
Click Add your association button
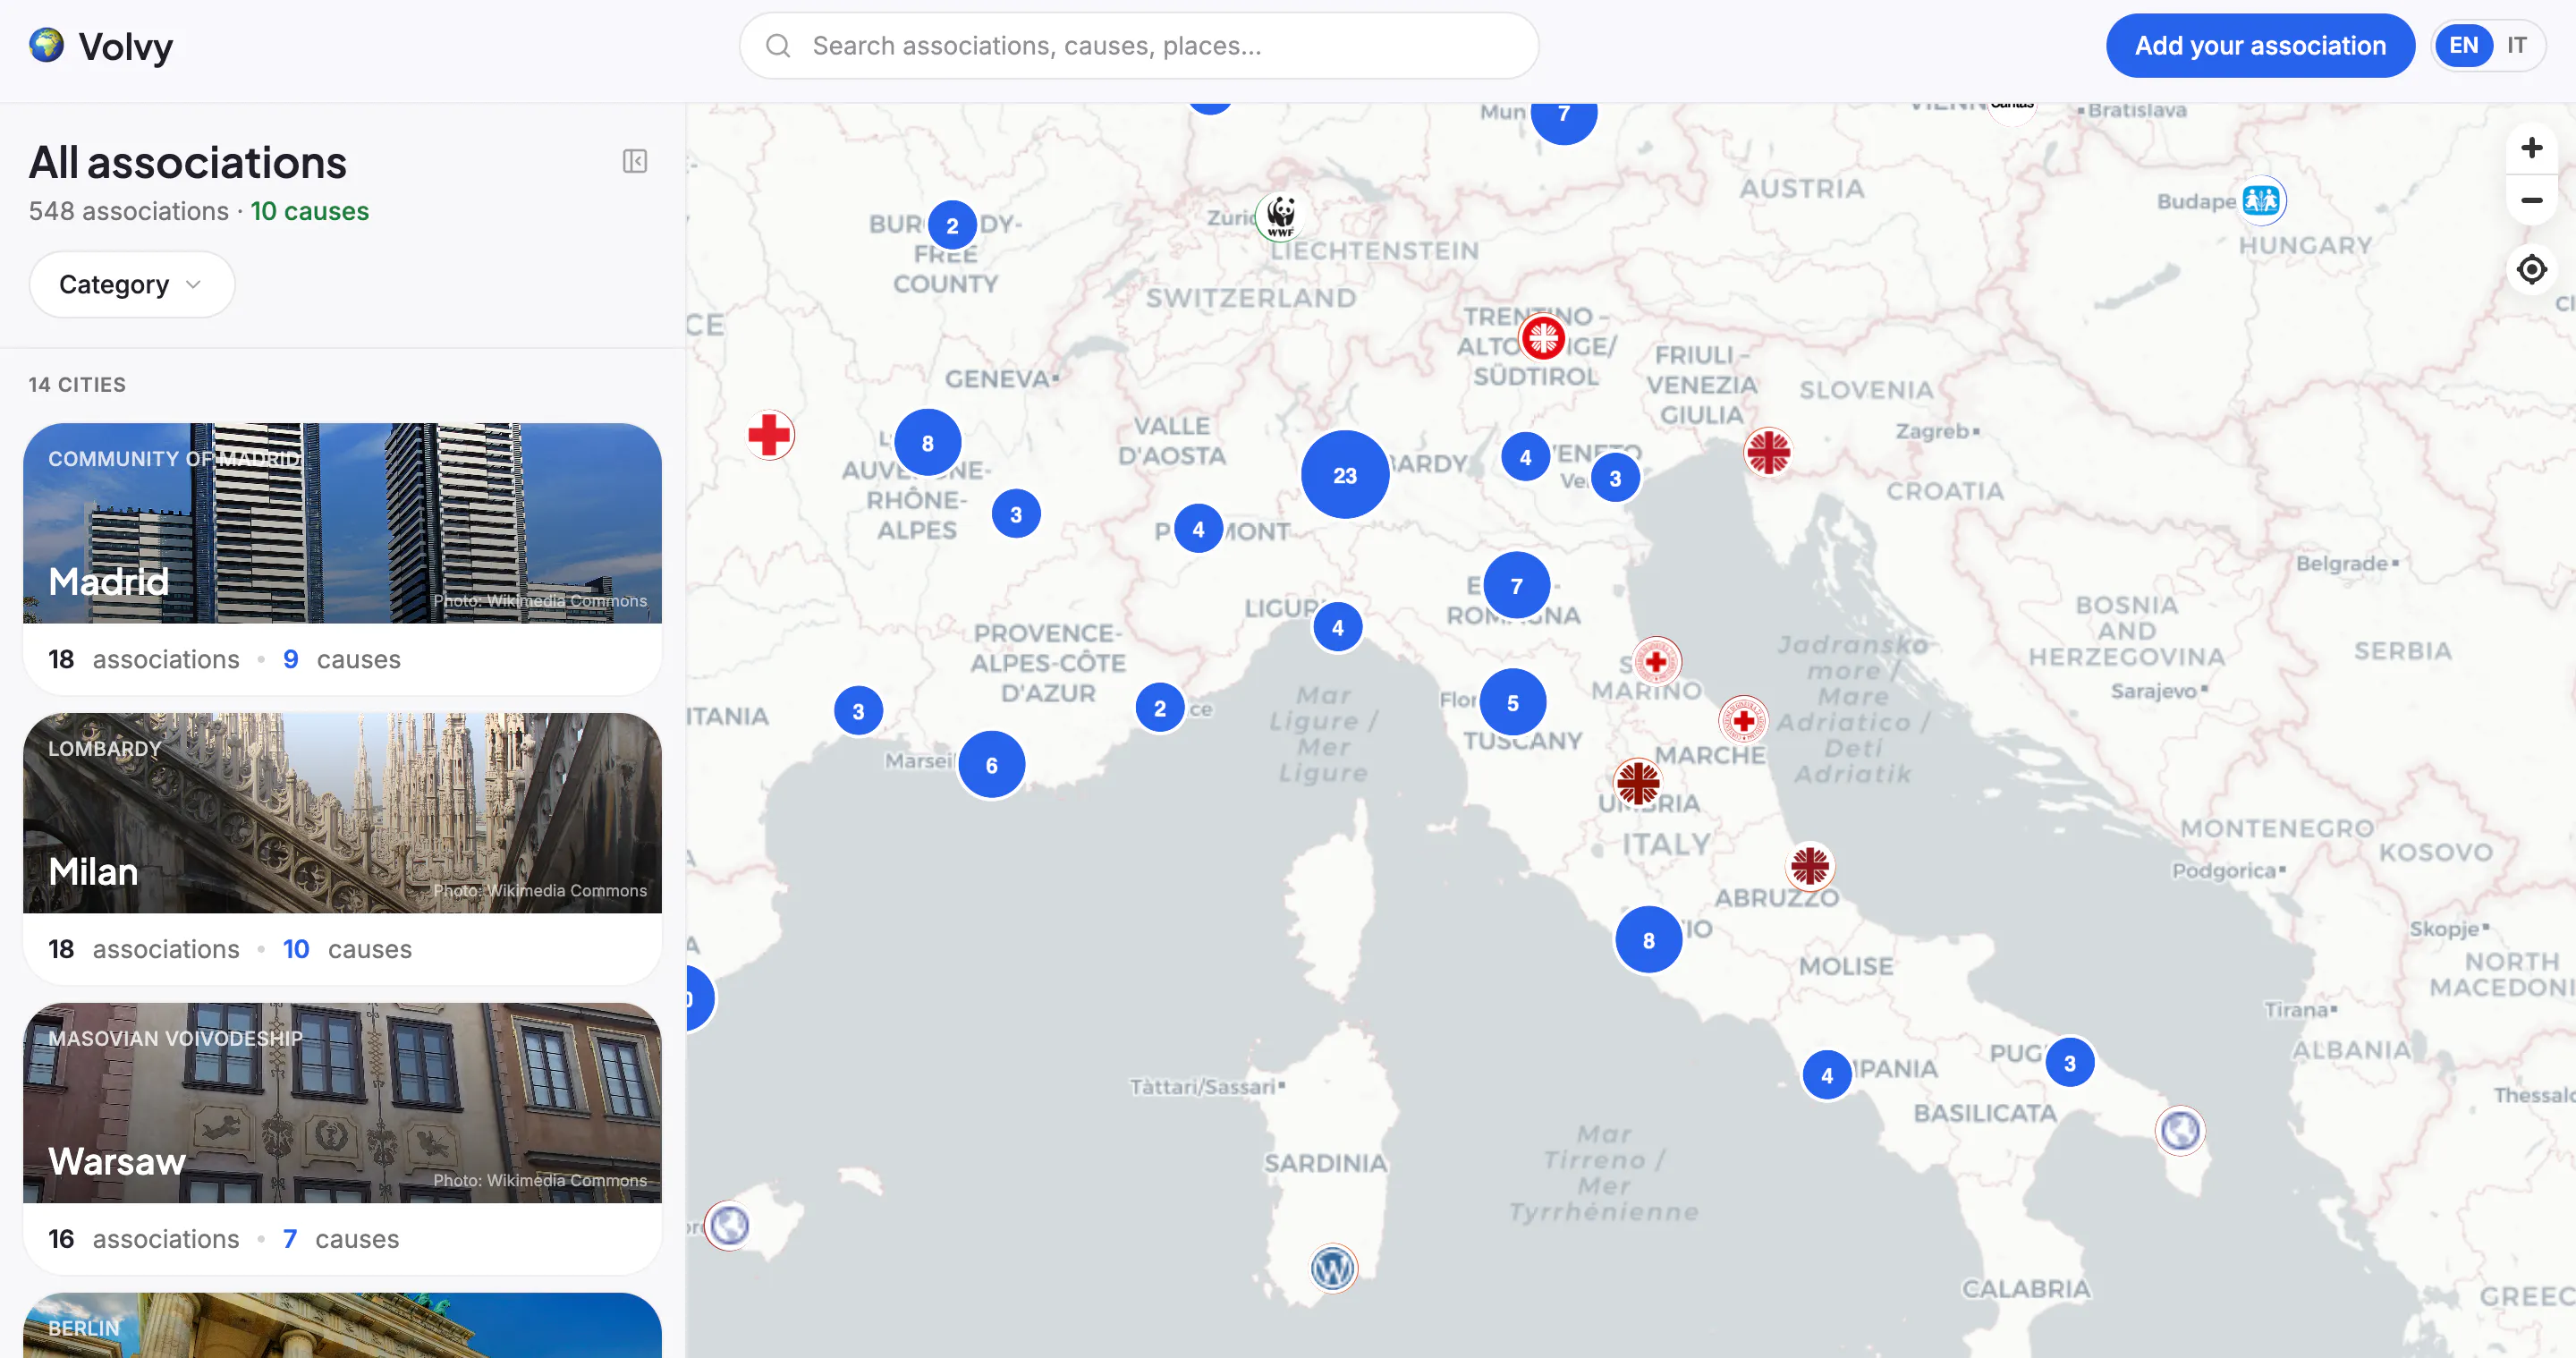tap(2260, 46)
